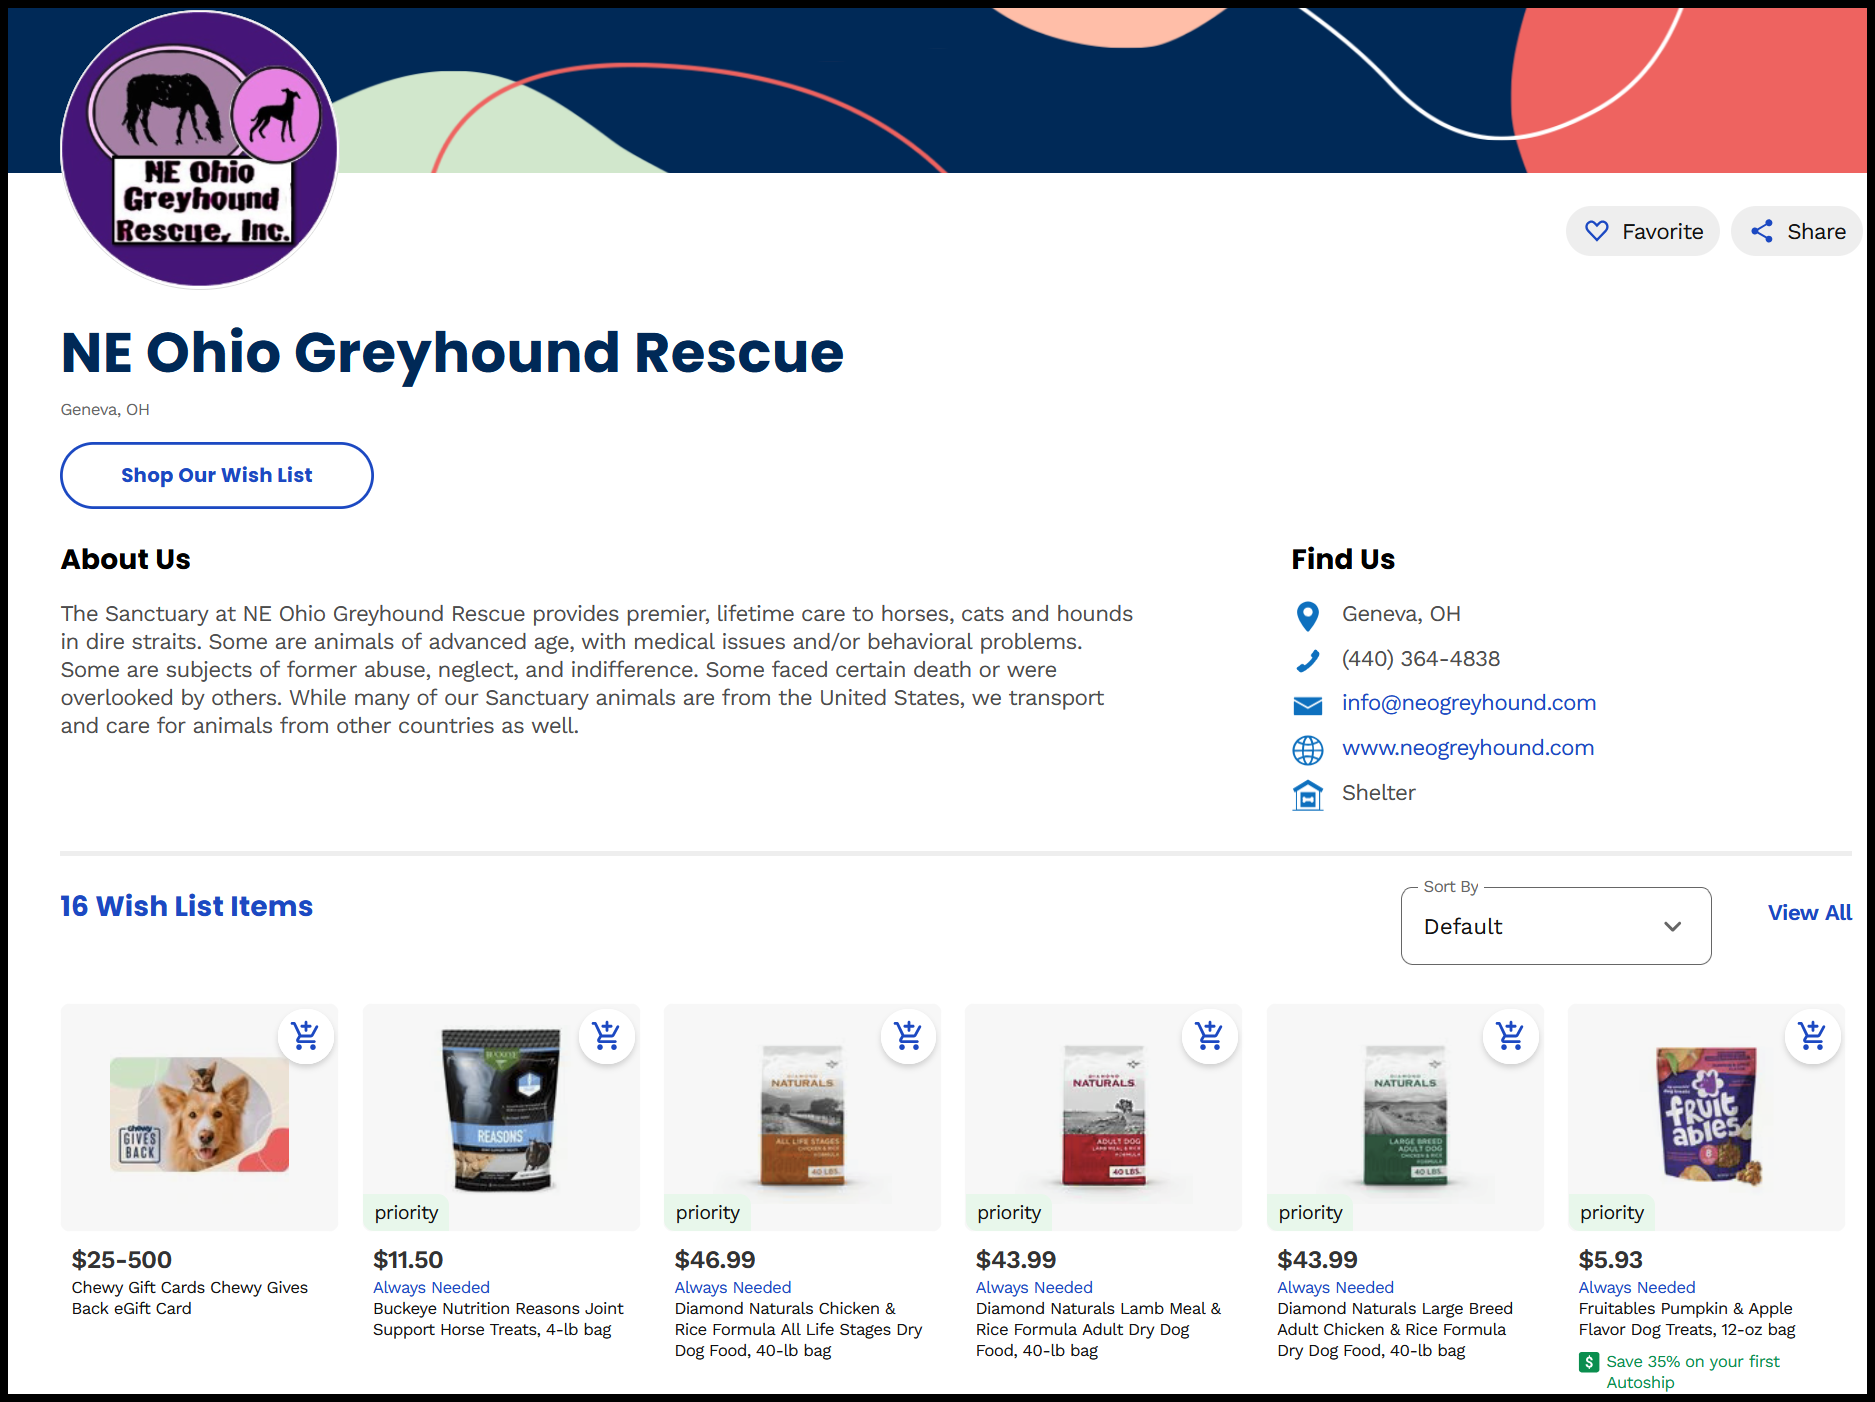Click the priority tag on Buckeye treats
This screenshot has width=1875, height=1402.
click(x=406, y=1213)
